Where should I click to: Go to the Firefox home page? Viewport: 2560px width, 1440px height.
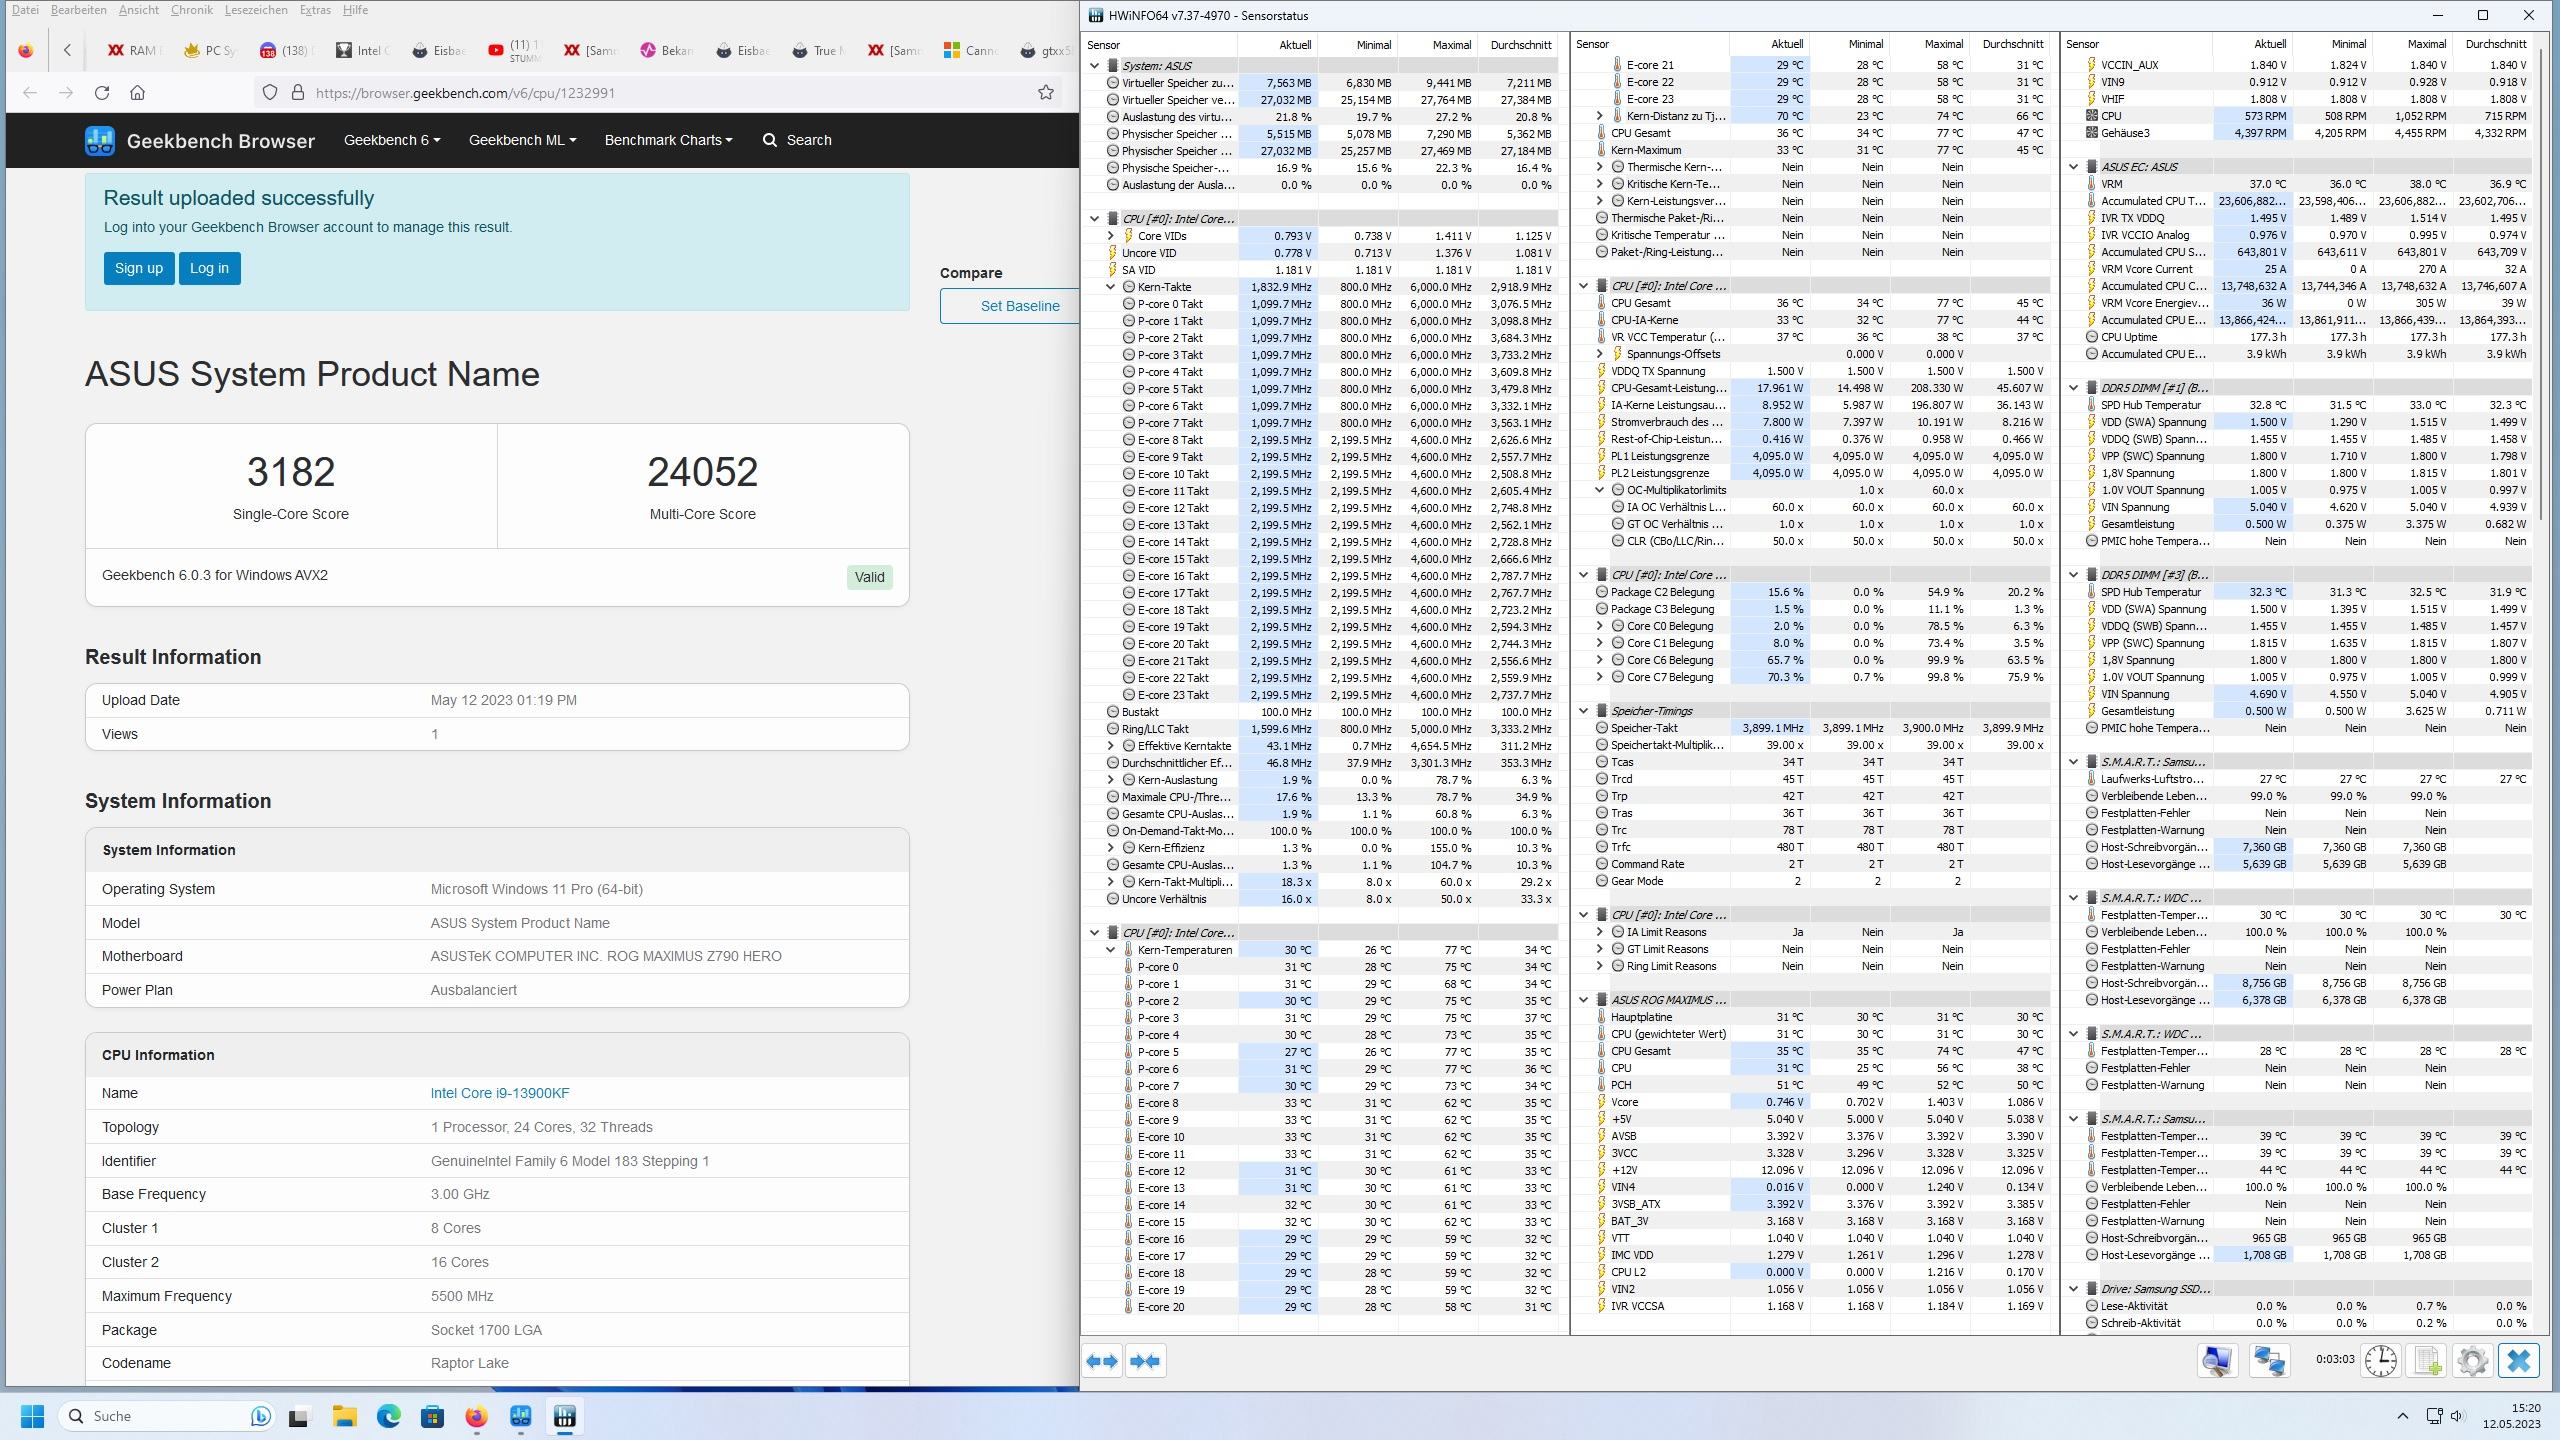coord(138,93)
